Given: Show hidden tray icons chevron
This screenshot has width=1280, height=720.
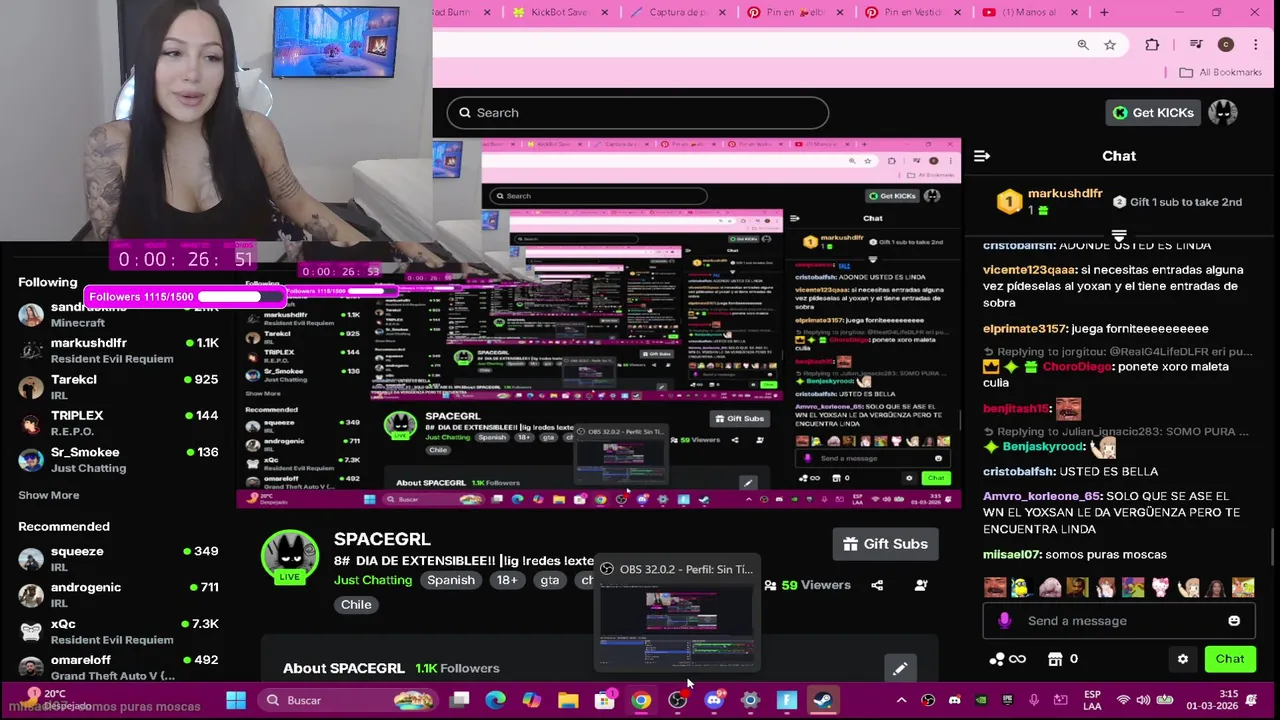Looking at the screenshot, I should pyautogui.click(x=901, y=701).
